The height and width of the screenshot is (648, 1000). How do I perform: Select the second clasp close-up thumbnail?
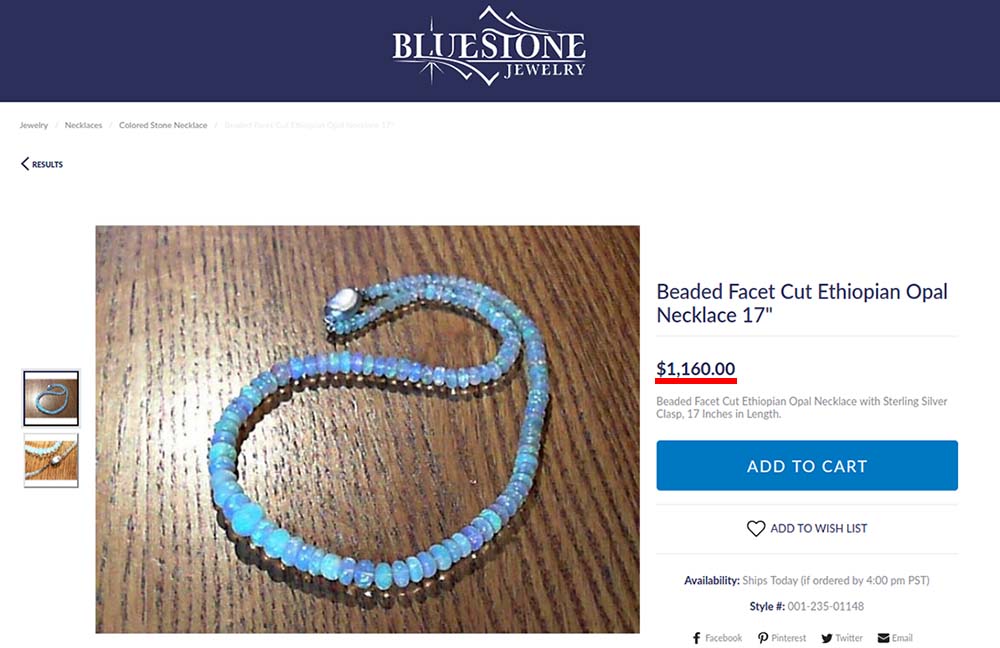tap(51, 460)
